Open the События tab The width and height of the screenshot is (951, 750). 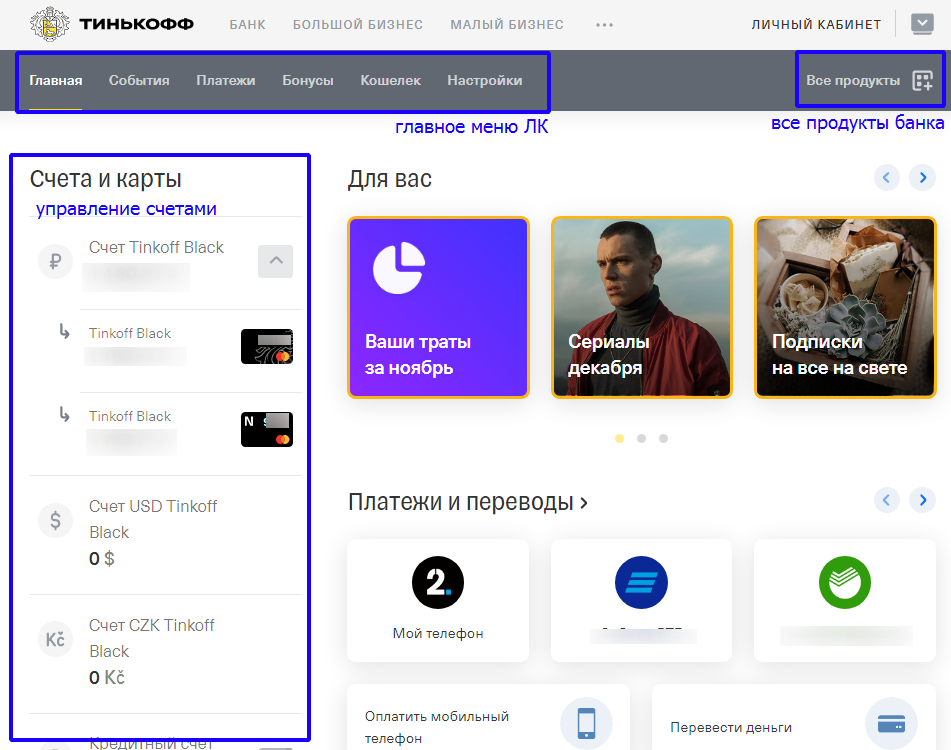(x=139, y=81)
